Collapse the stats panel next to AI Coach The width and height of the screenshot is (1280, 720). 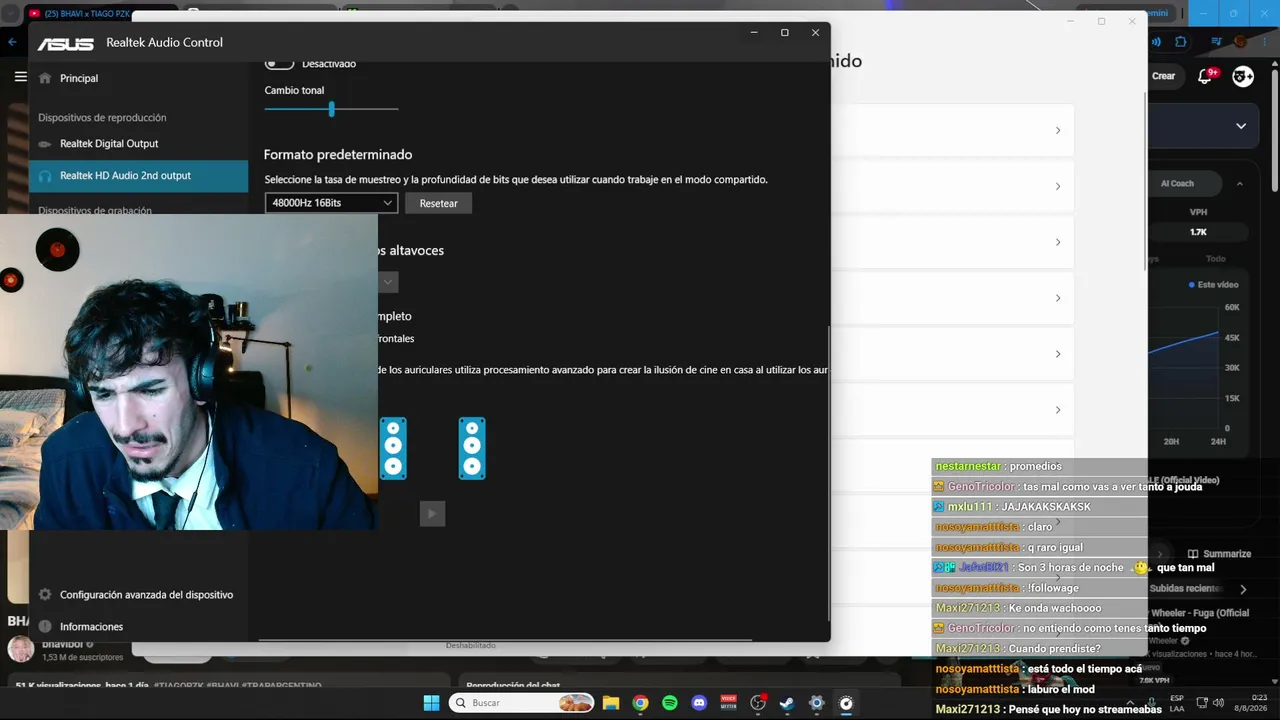click(x=1240, y=184)
